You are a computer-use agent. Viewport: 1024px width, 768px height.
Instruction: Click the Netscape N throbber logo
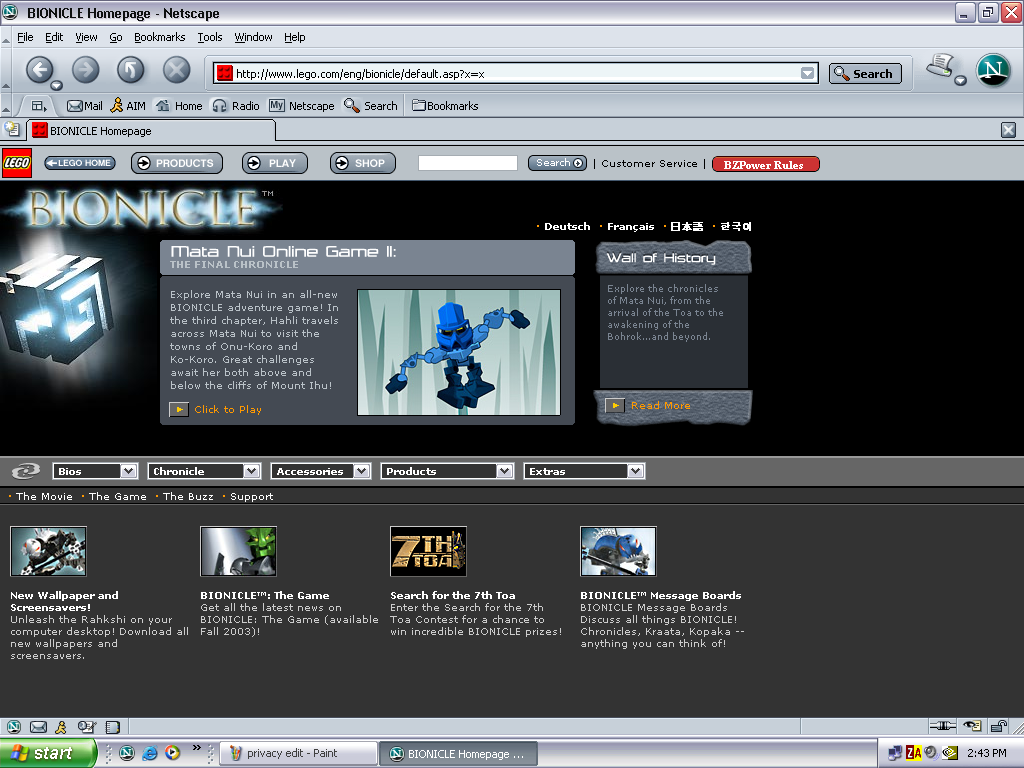pyautogui.click(x=993, y=69)
